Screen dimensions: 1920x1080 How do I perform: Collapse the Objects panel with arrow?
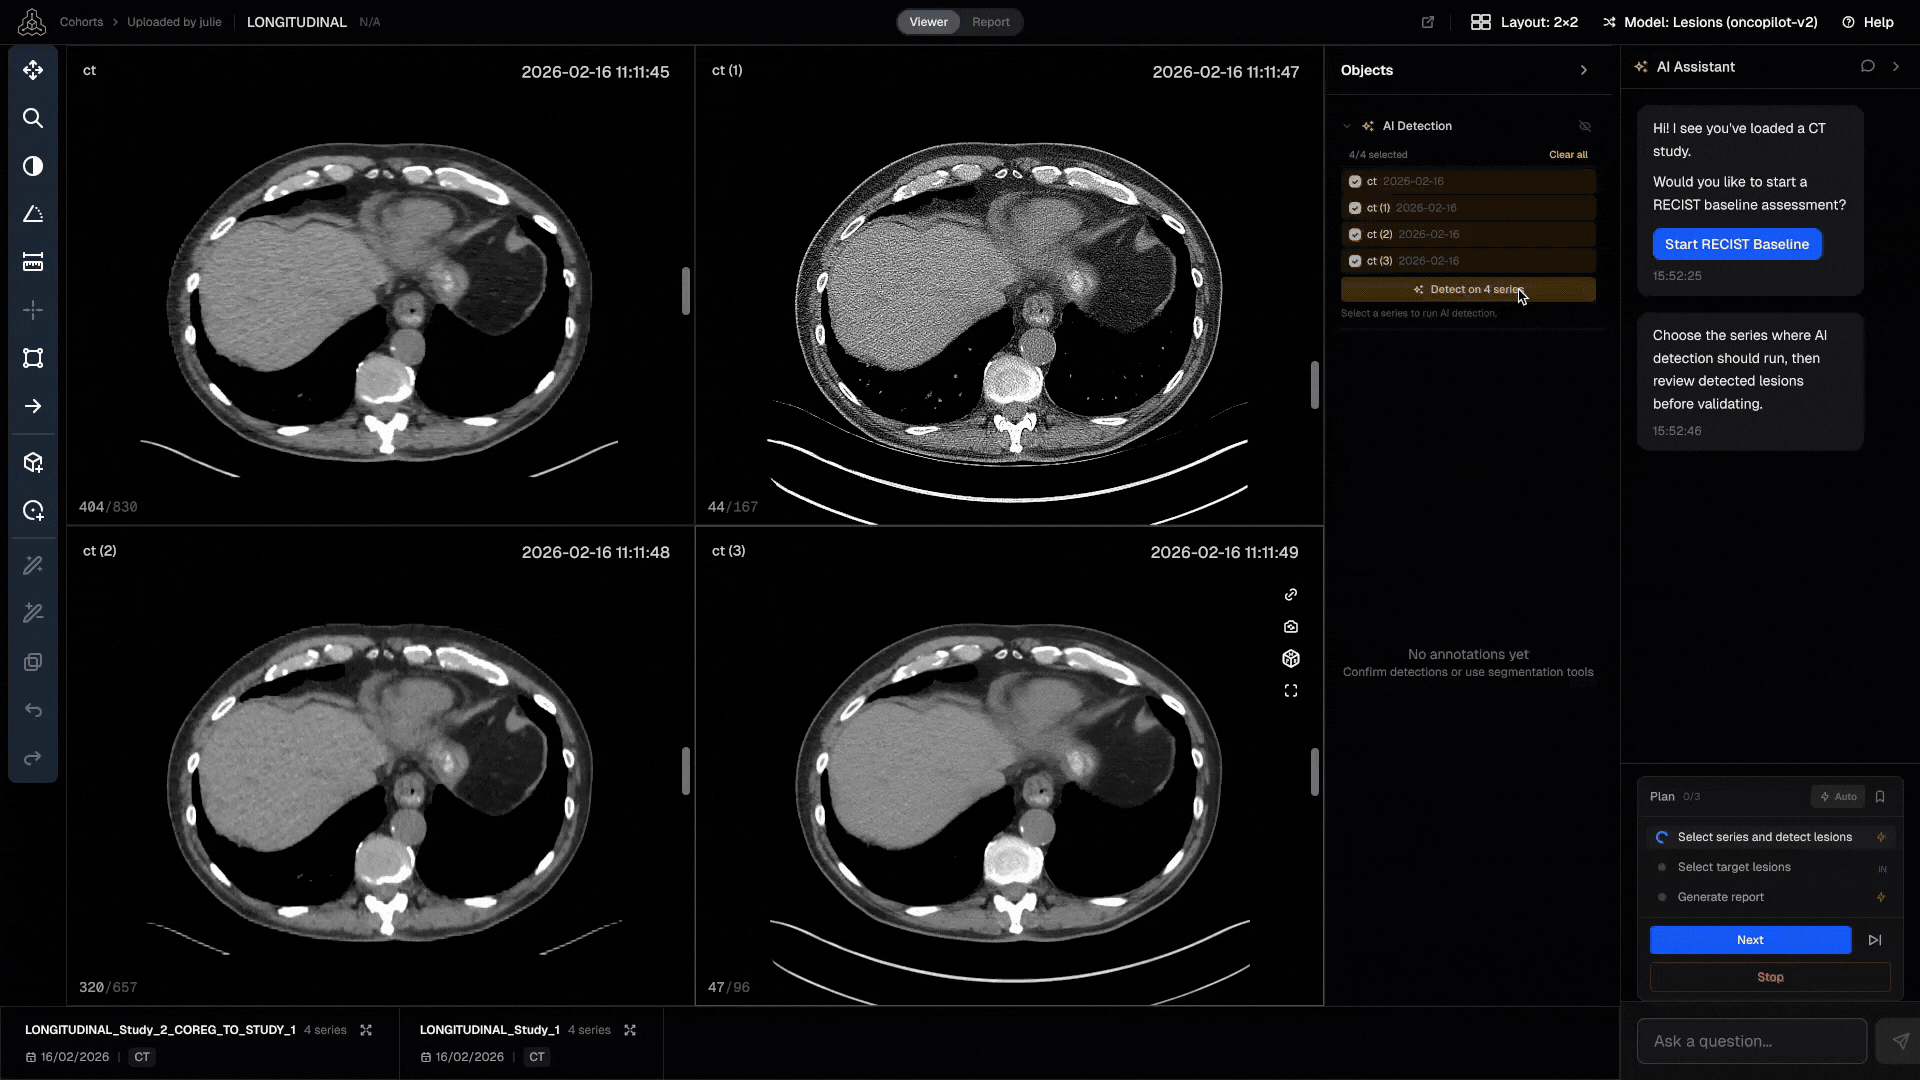tap(1584, 70)
